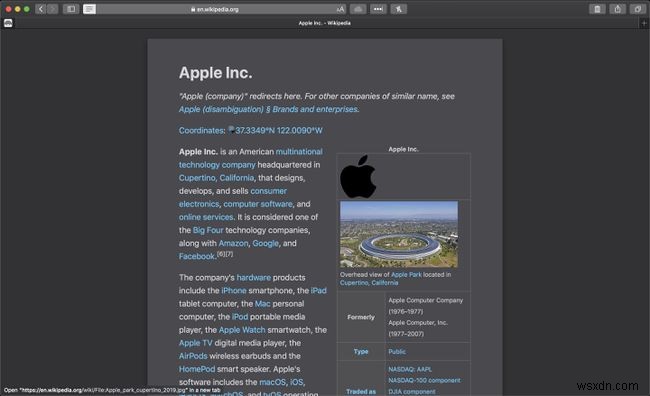Follow the Apple Park caption link
Screen dimensions: 650x396
click(406, 275)
